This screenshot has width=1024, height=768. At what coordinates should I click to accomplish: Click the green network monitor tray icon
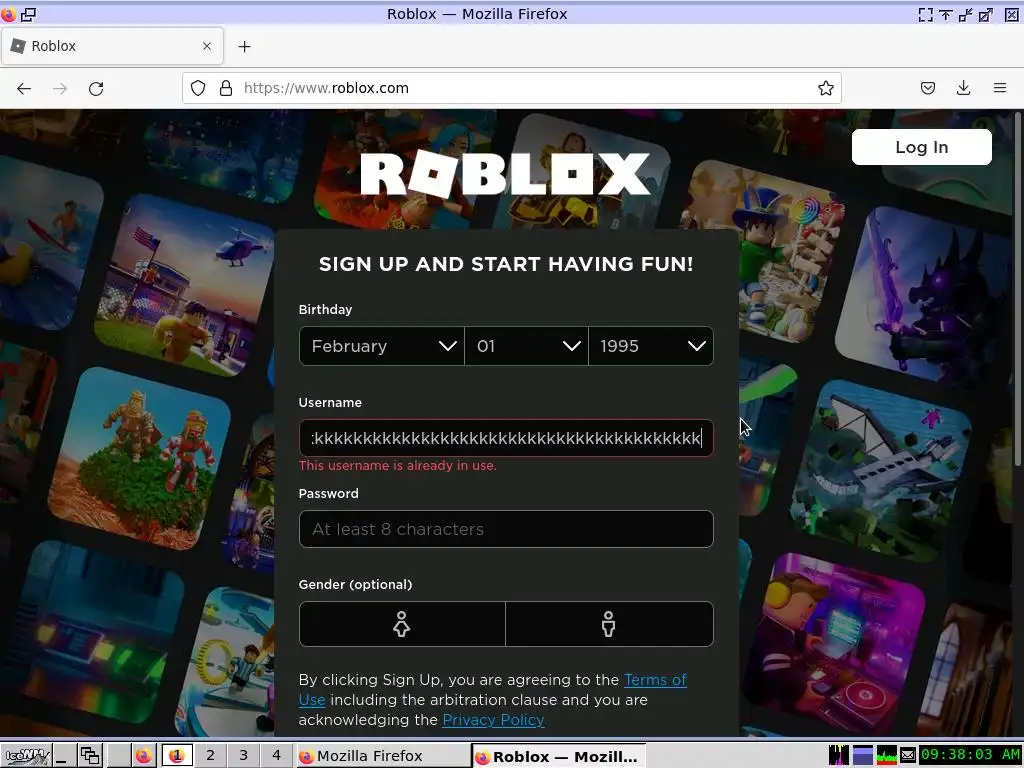tap(886, 756)
